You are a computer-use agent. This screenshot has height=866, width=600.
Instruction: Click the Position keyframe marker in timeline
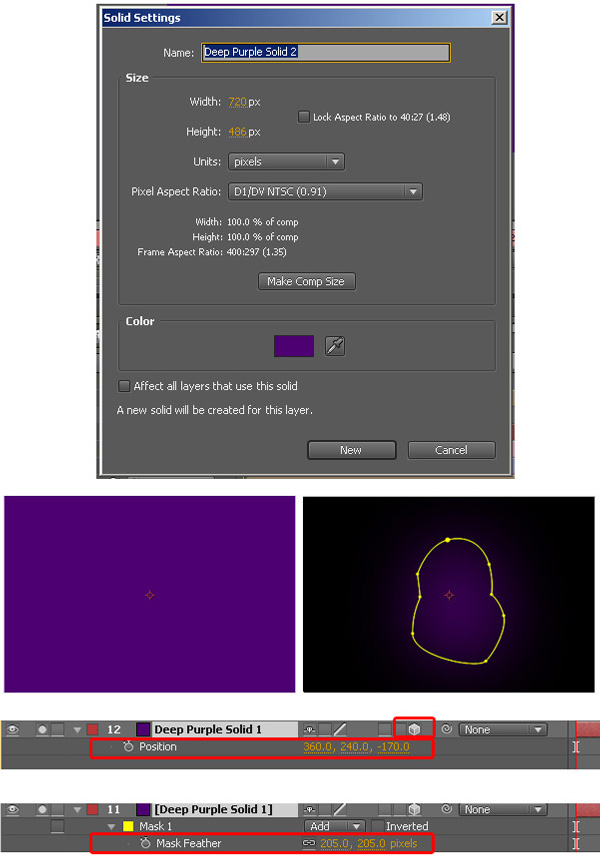click(x=576, y=747)
